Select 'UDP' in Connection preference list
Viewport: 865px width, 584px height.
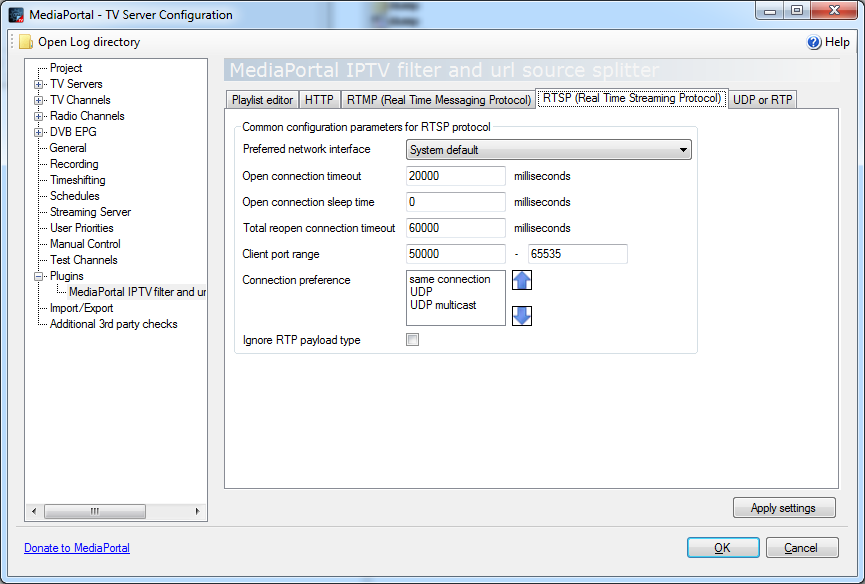(x=421, y=292)
